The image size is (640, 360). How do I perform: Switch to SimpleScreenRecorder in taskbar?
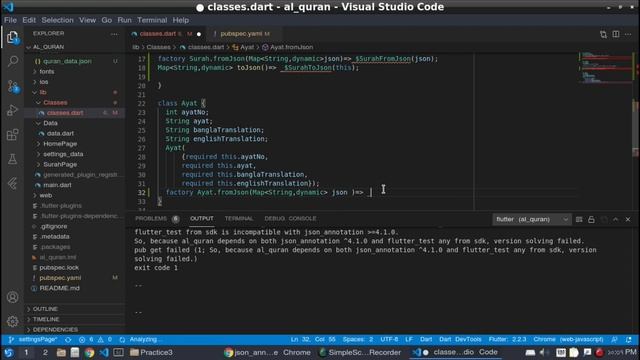[360, 352]
